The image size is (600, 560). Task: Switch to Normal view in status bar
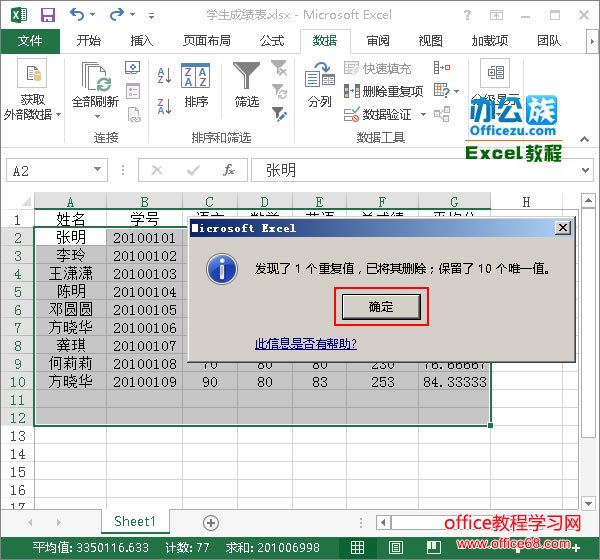click(x=357, y=547)
